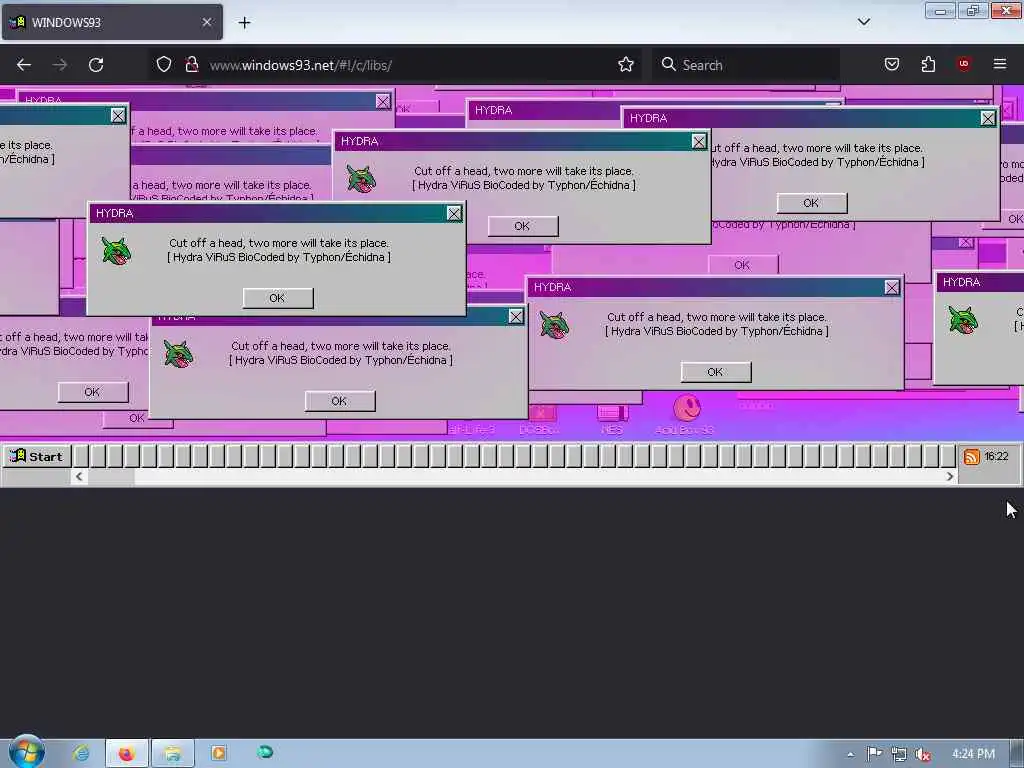
Task: Click the uBlock Origin toolbar icon
Action: pos(963,63)
